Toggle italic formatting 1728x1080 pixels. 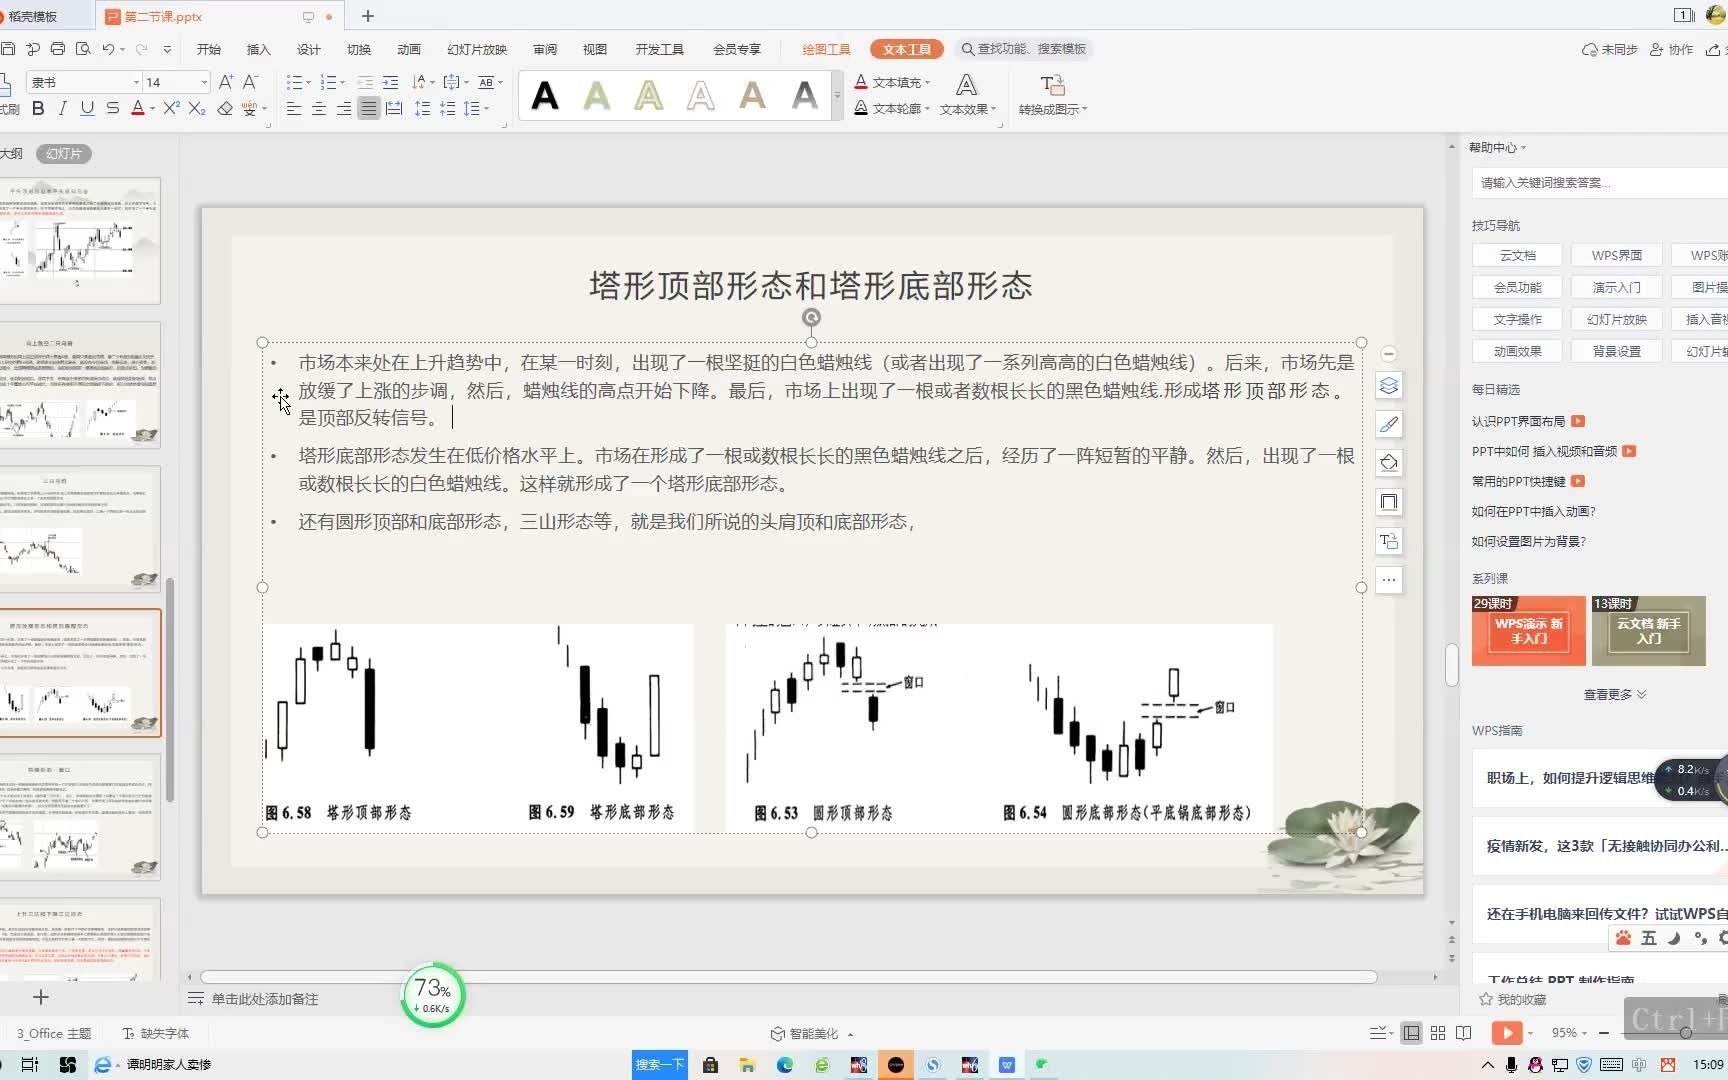tap(62, 108)
